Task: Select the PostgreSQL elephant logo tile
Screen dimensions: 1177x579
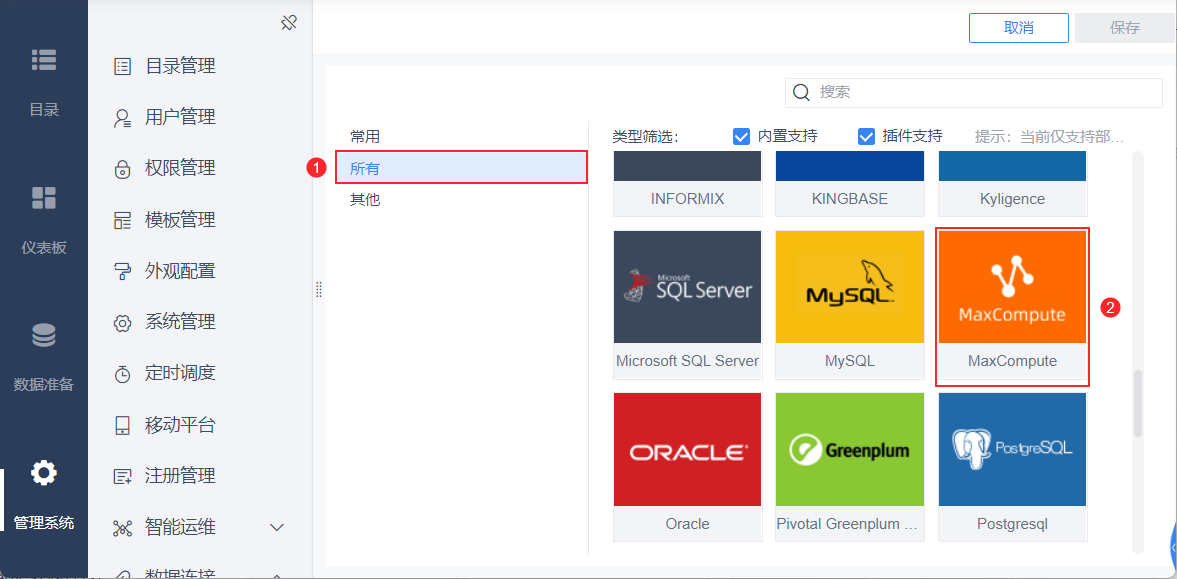Action: 1013,449
